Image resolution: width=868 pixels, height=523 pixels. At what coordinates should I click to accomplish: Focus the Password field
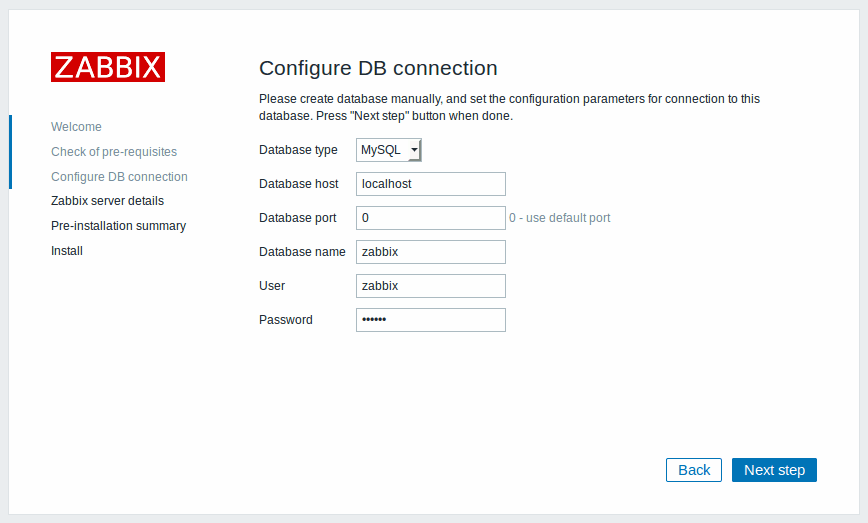pos(430,320)
